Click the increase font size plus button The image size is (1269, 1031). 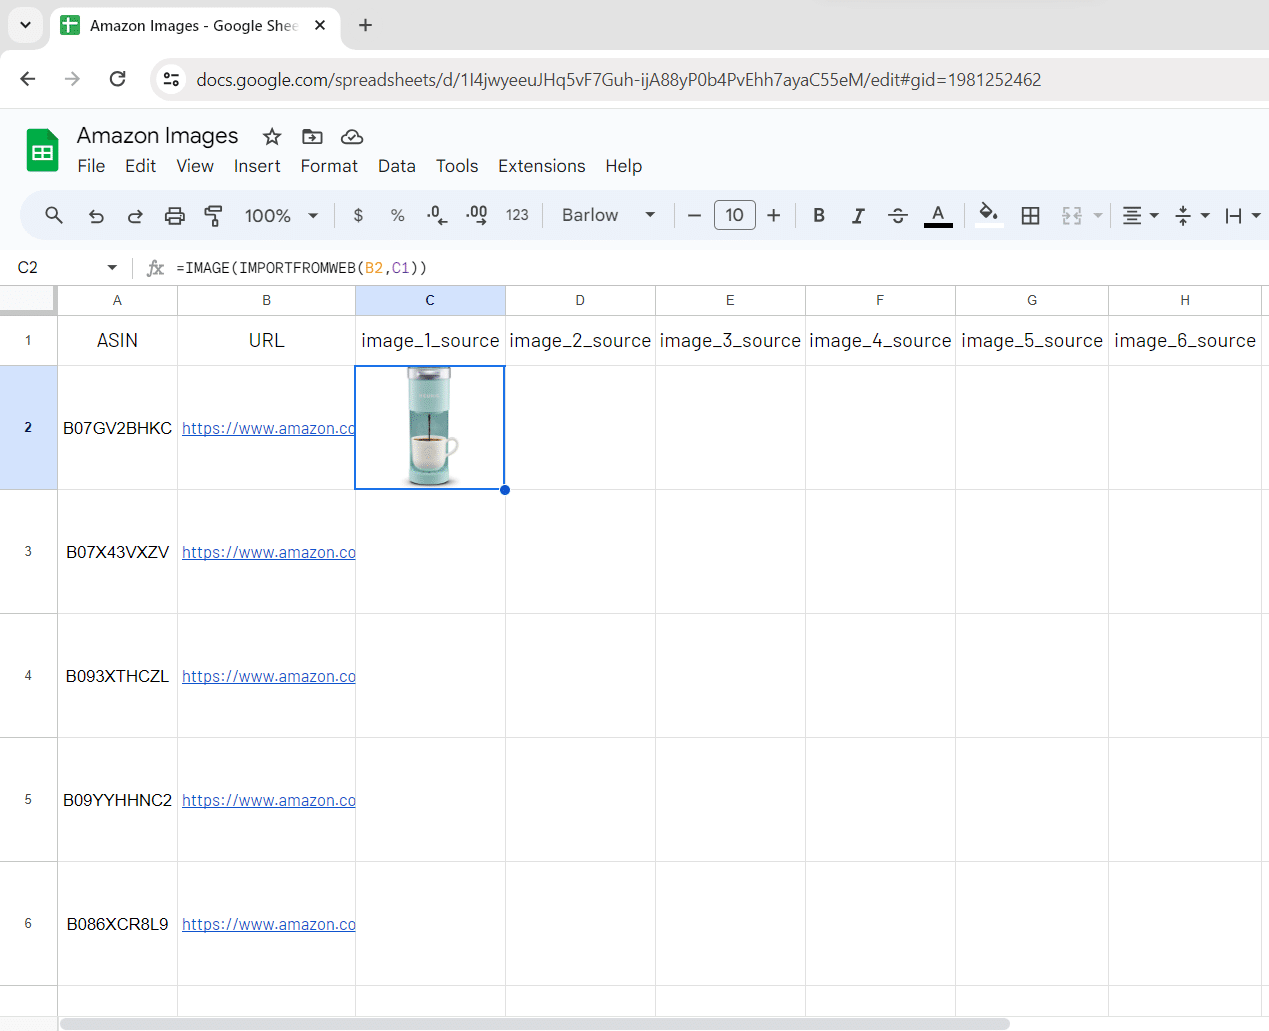[773, 215]
